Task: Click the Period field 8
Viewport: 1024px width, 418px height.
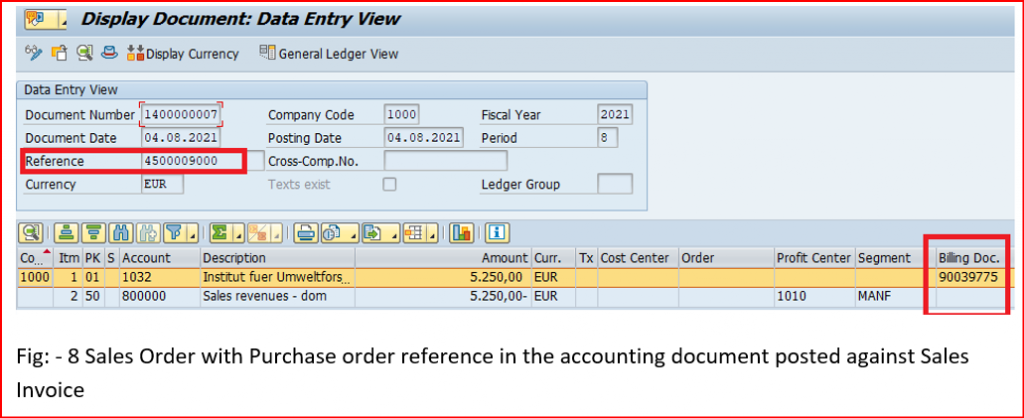Action: 607,138
